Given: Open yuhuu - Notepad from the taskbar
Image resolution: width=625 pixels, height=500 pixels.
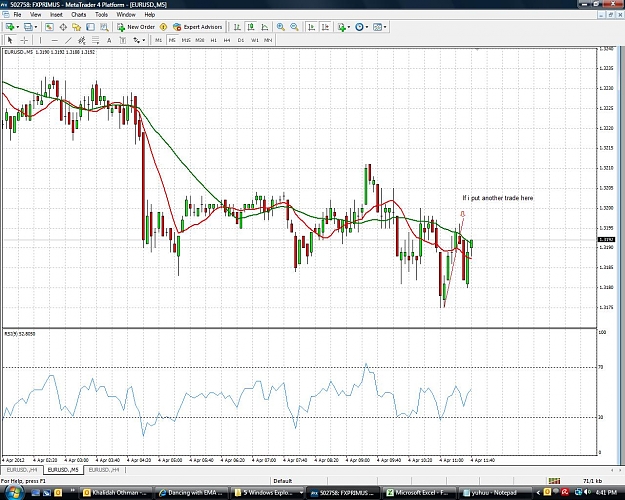Looking at the screenshot, I should click(x=493, y=492).
